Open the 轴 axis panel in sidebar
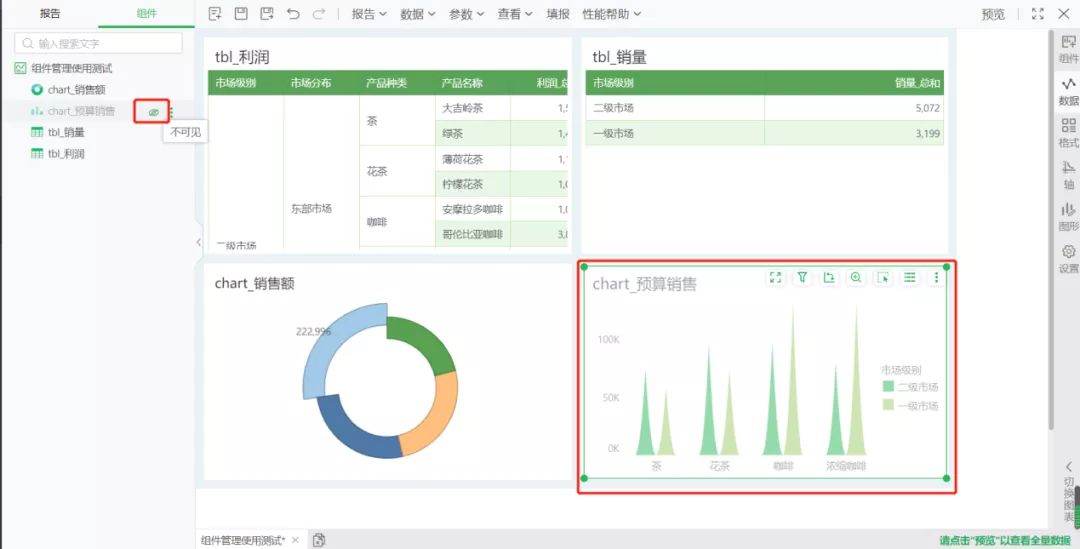This screenshot has height=549, width=1080. point(1068,175)
